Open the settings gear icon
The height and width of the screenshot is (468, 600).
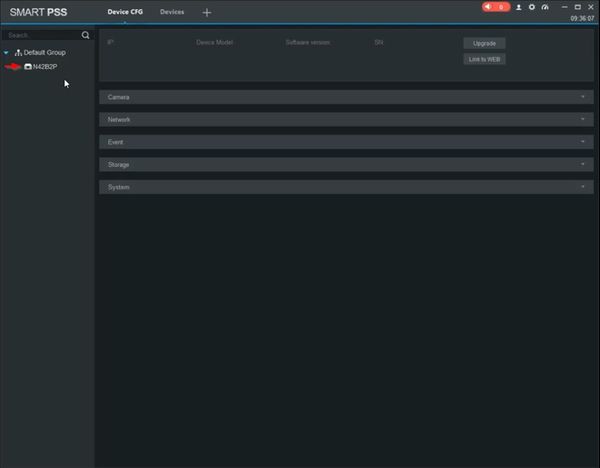point(532,7)
